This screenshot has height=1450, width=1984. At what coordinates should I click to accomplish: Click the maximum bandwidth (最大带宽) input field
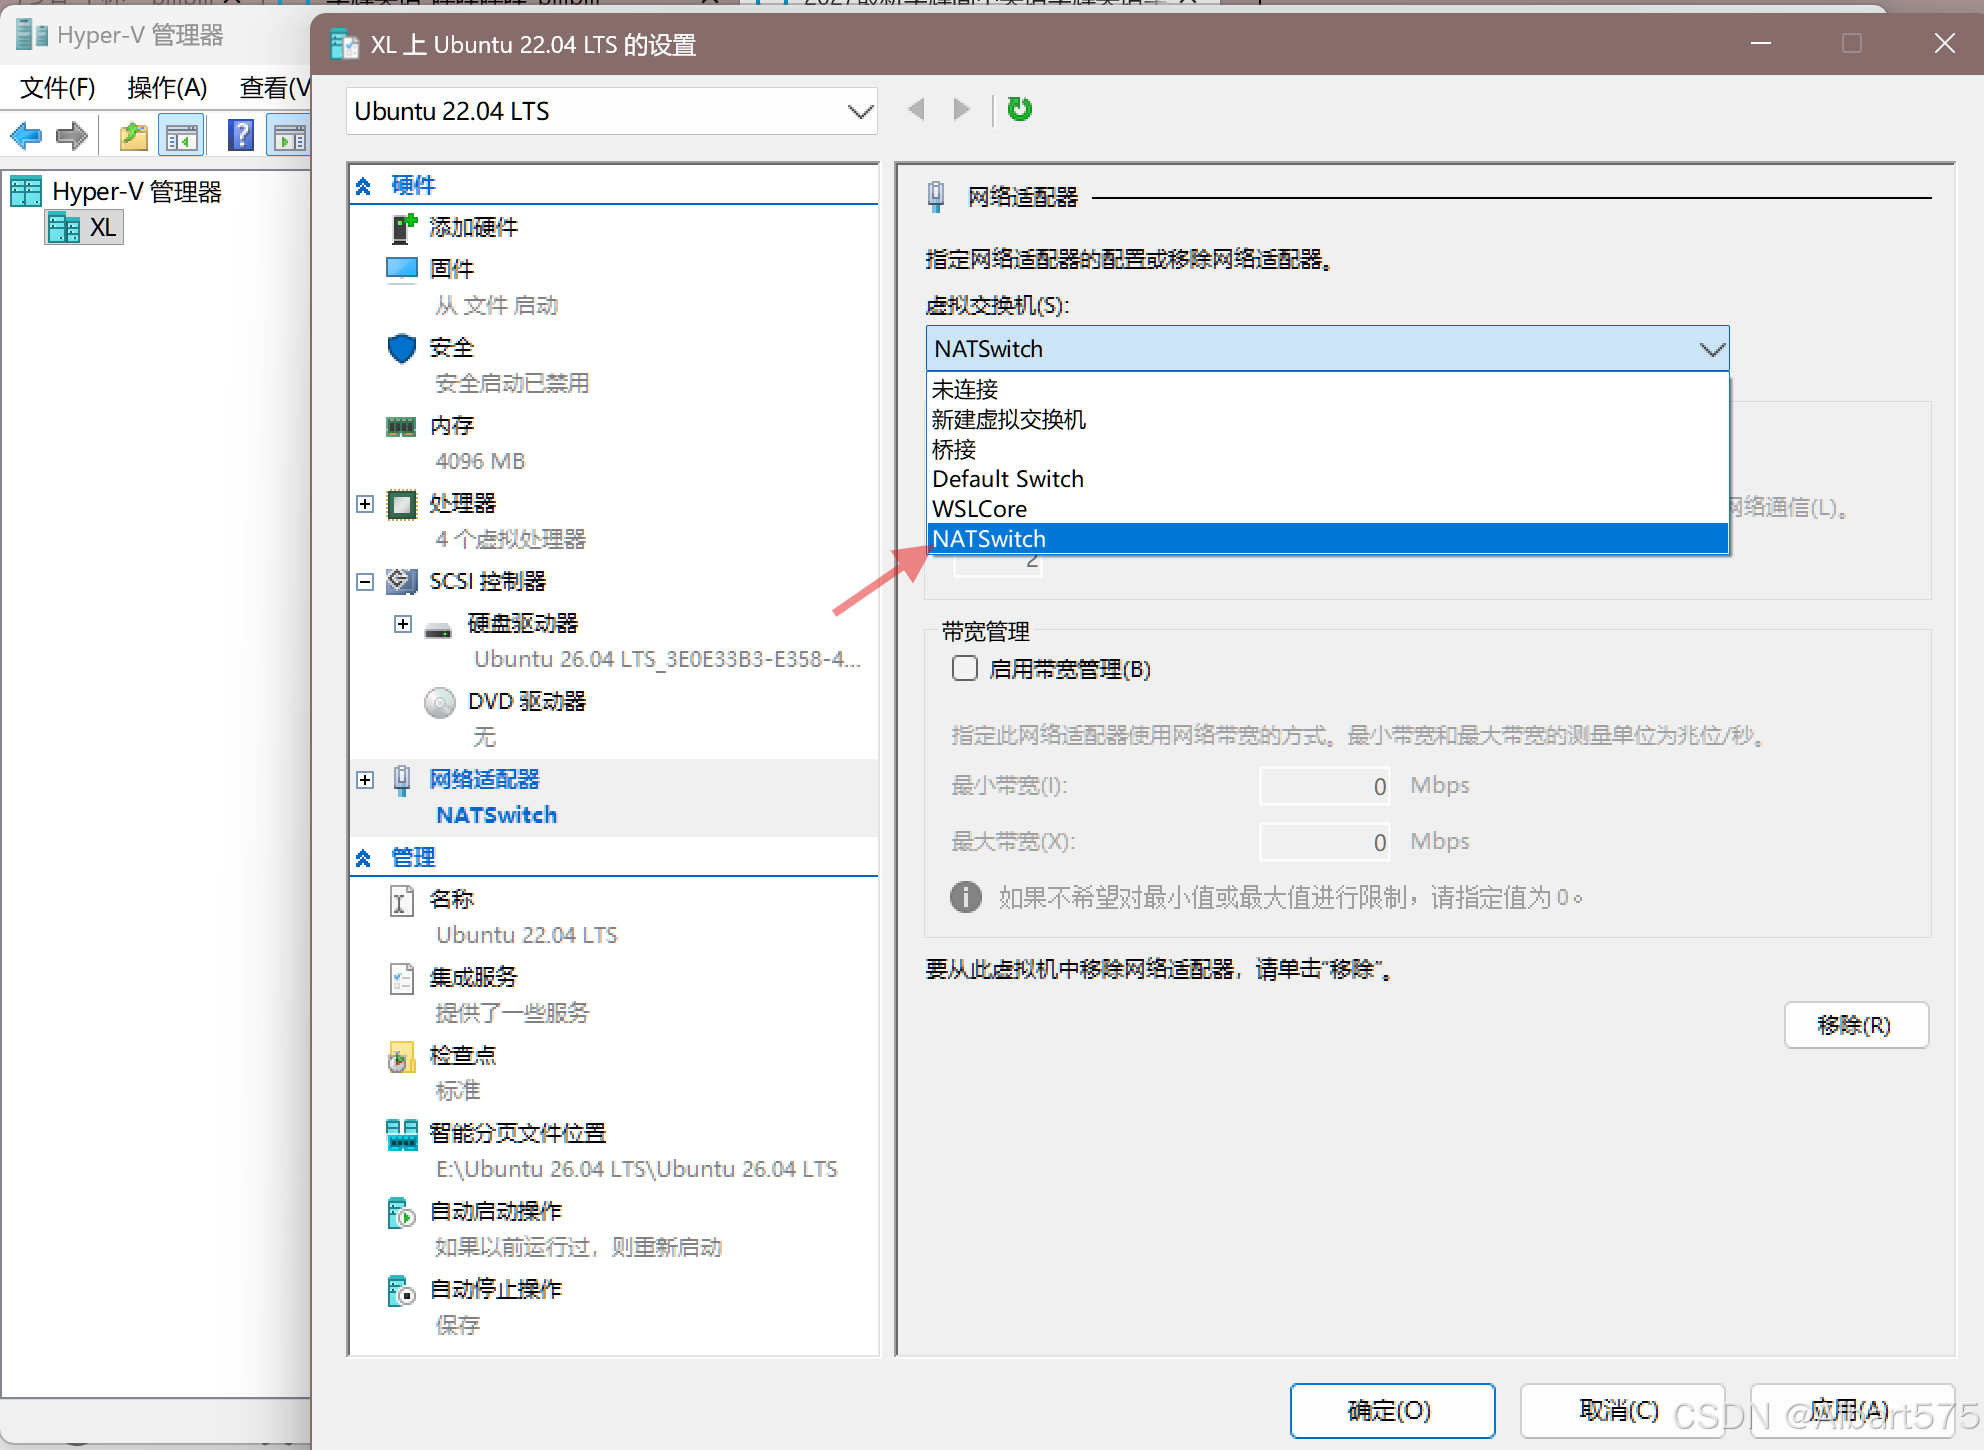pyautogui.click(x=1325, y=842)
